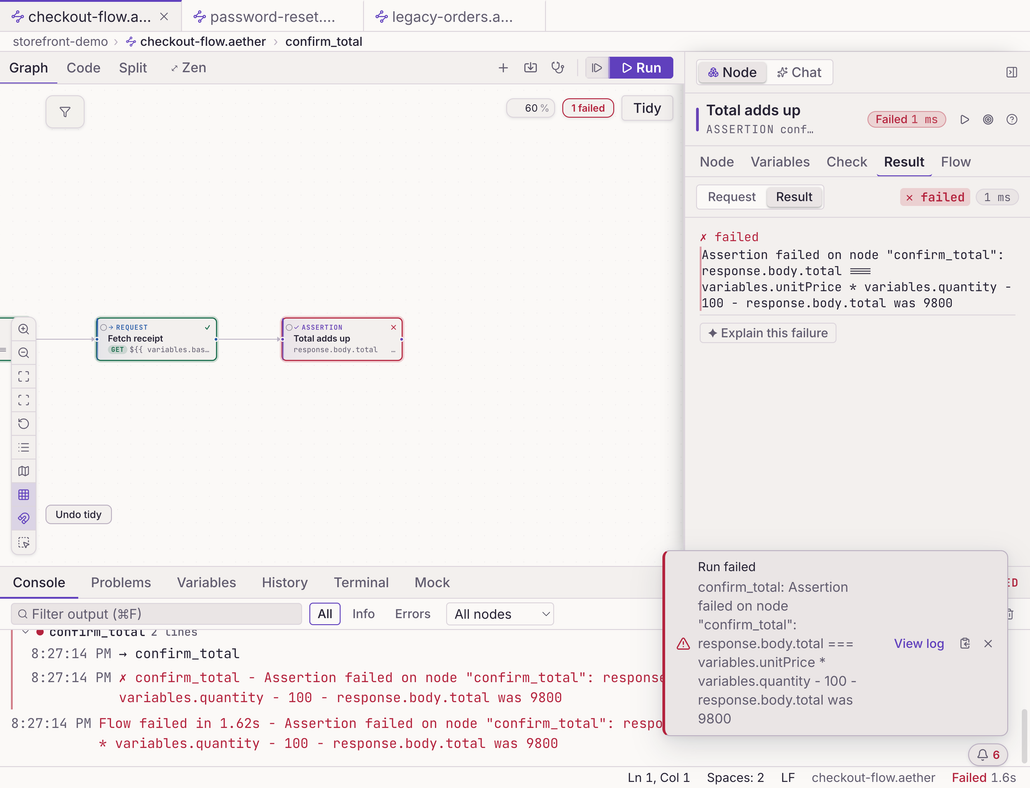Collapse the confirm_total console group chevron

tap(25, 632)
